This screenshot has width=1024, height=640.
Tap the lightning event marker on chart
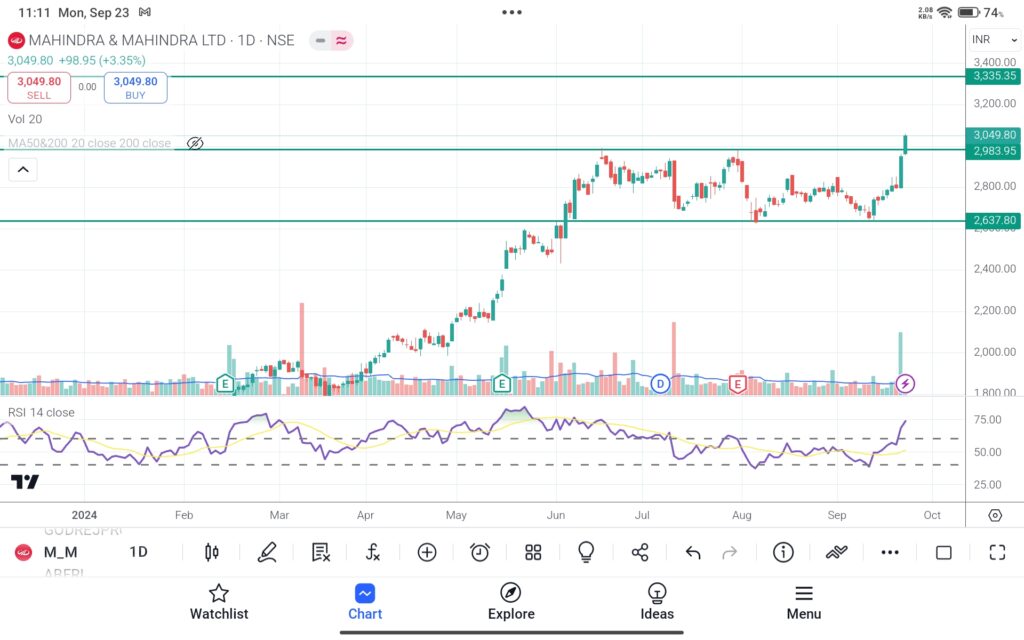pyautogui.click(x=905, y=383)
